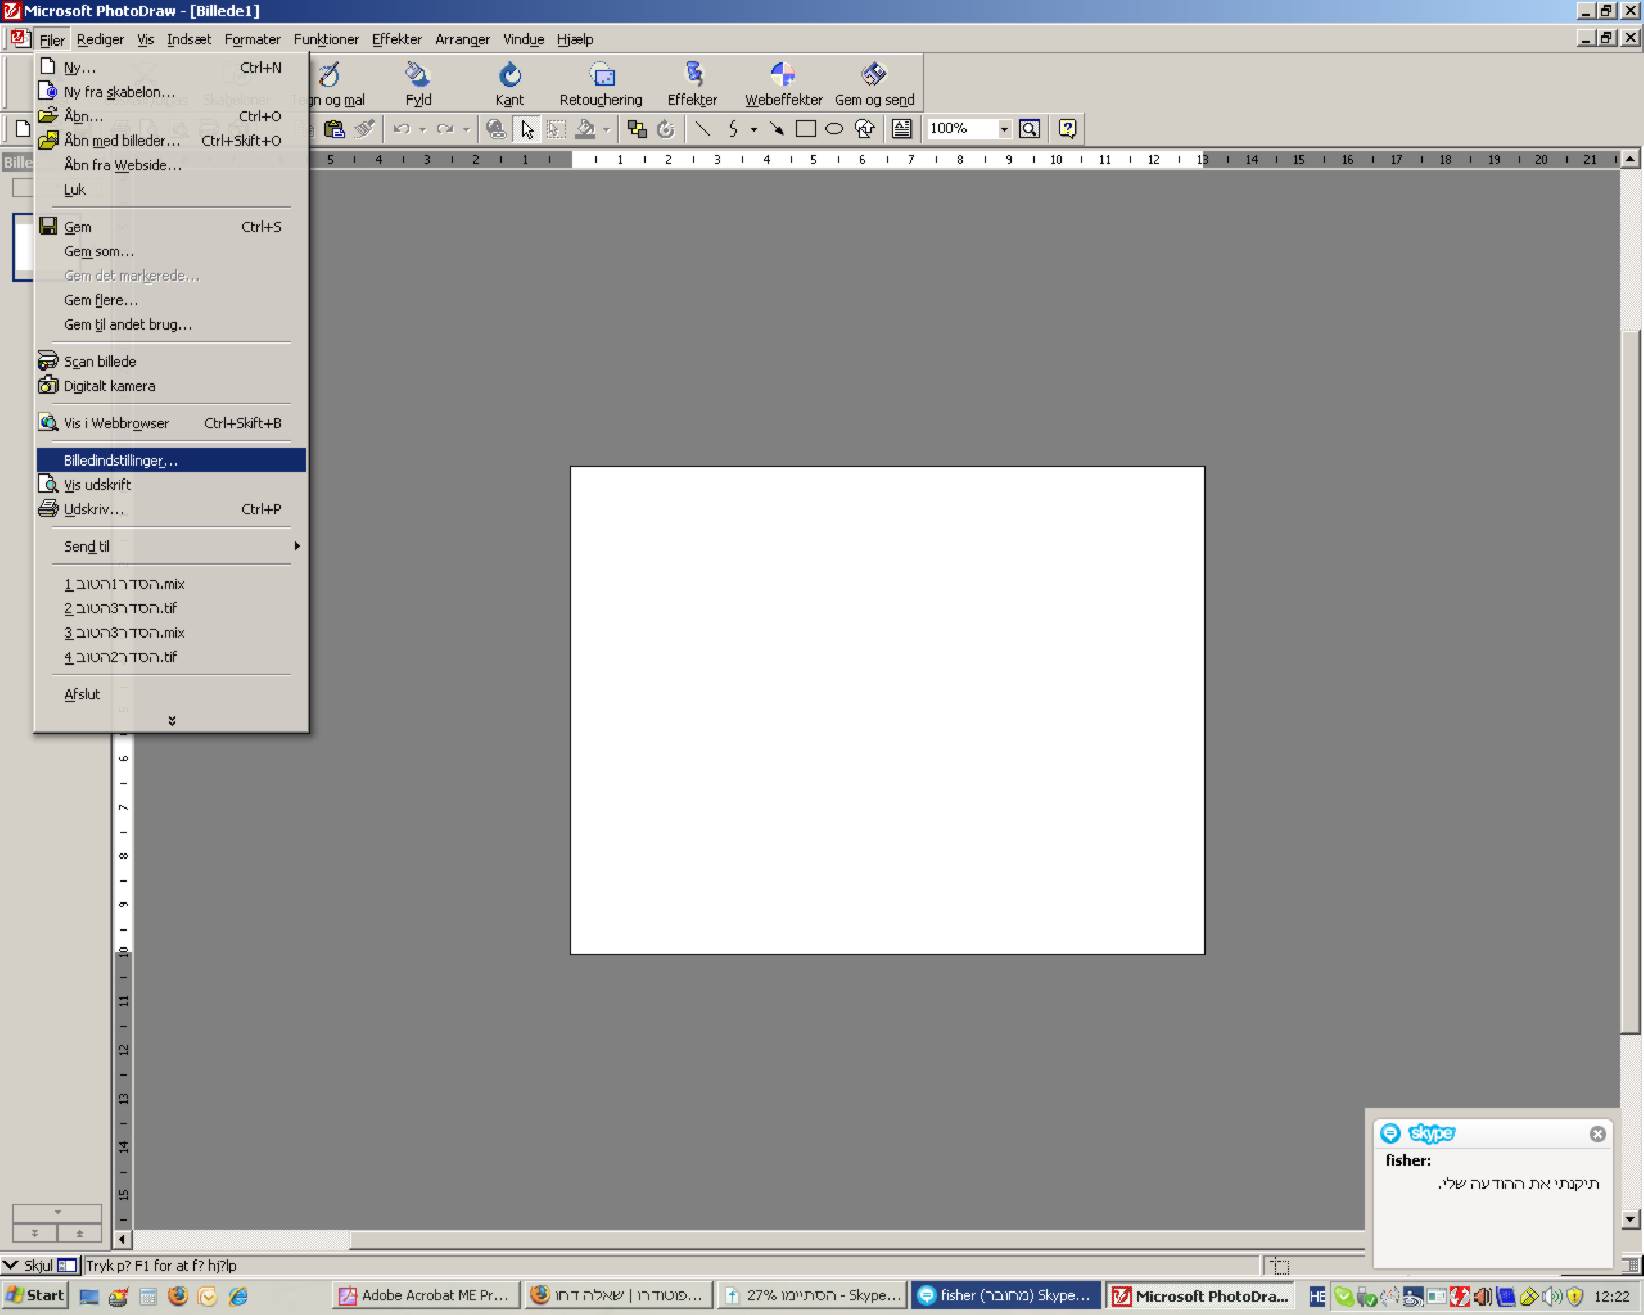
Task: Click the Windows Start button
Action: pyautogui.click(x=35, y=1295)
